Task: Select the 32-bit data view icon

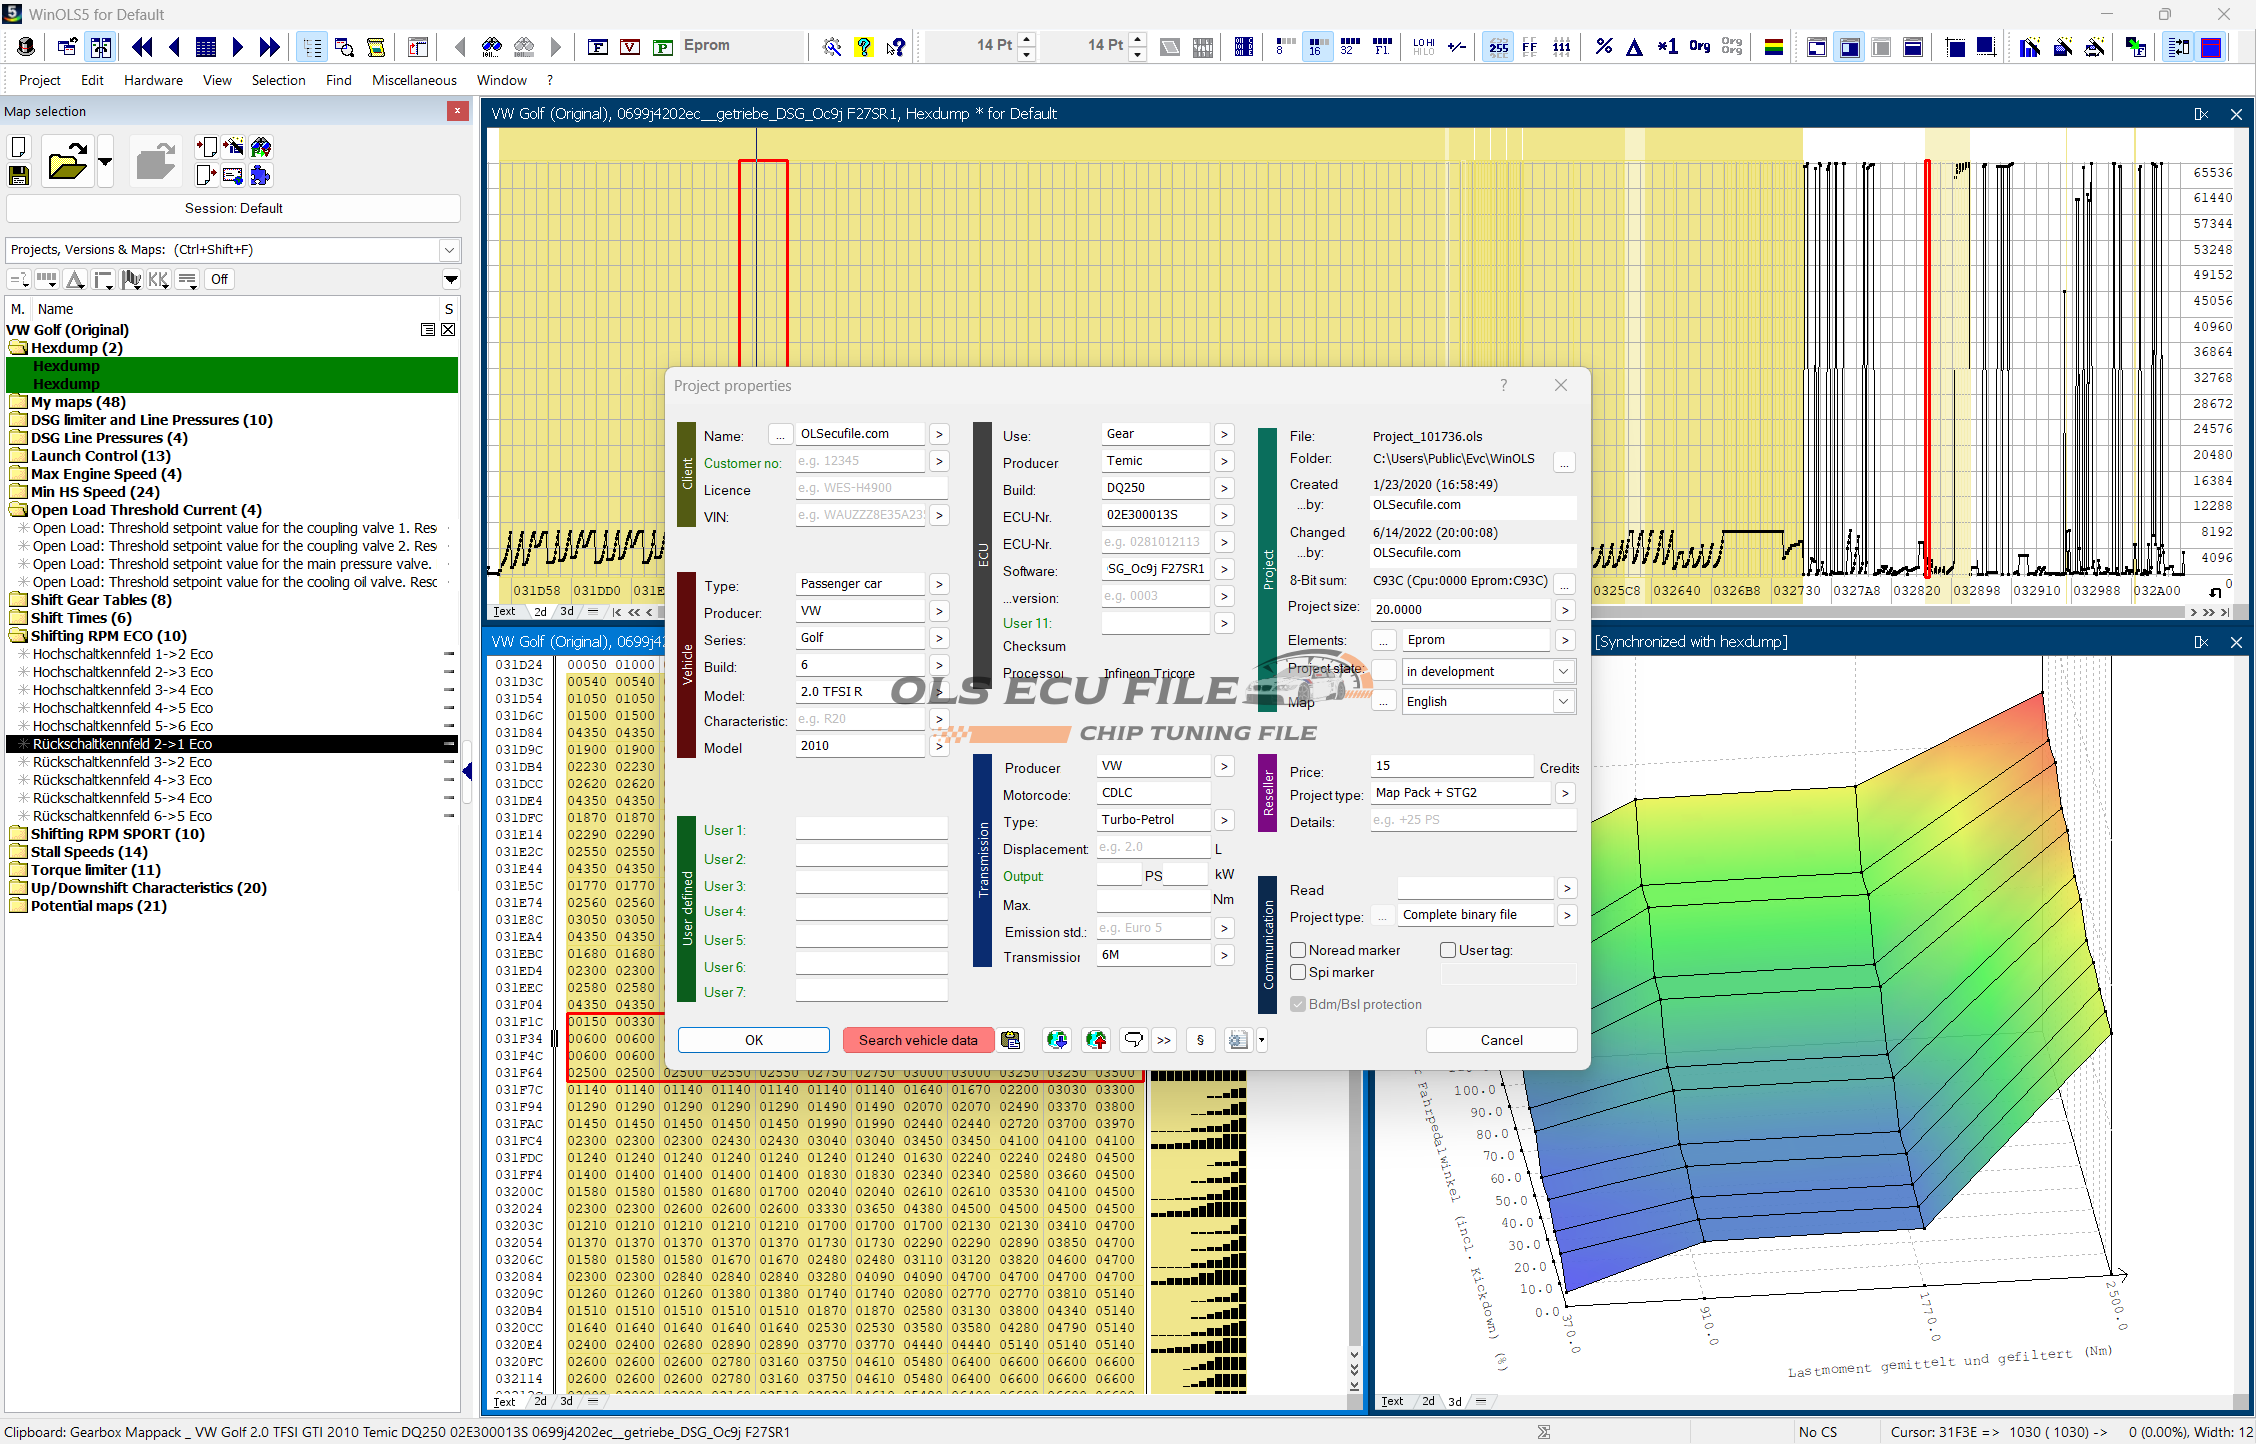Action: point(1349,47)
